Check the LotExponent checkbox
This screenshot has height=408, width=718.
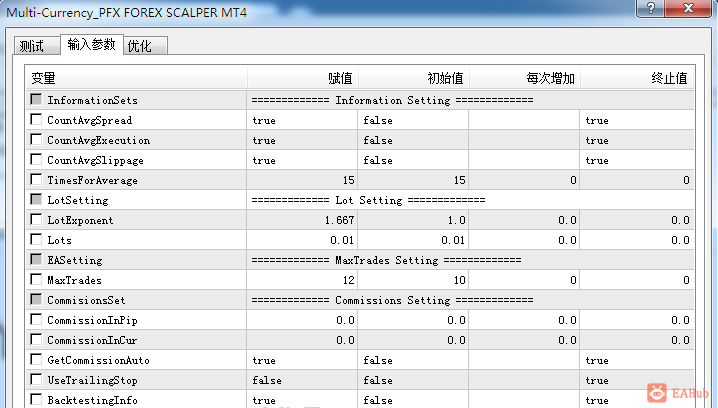[x=36, y=219]
